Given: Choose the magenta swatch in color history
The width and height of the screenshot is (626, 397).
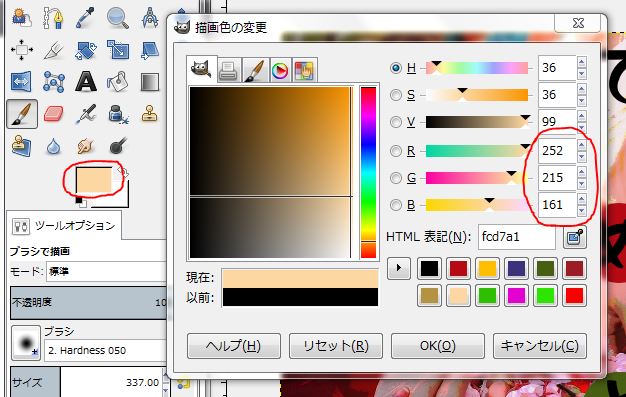Looking at the screenshot, I should tap(516, 296).
